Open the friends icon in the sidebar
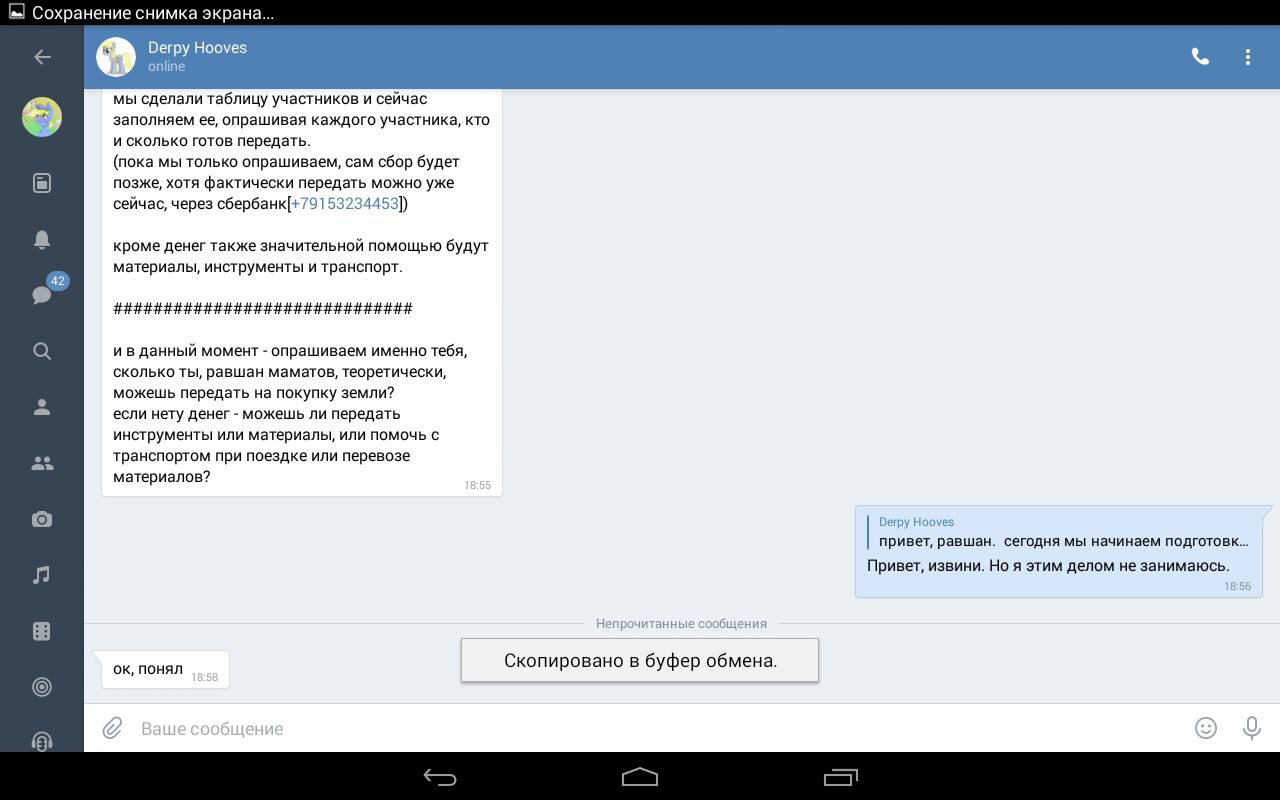Viewport: 1280px width, 800px height. pos(42,407)
